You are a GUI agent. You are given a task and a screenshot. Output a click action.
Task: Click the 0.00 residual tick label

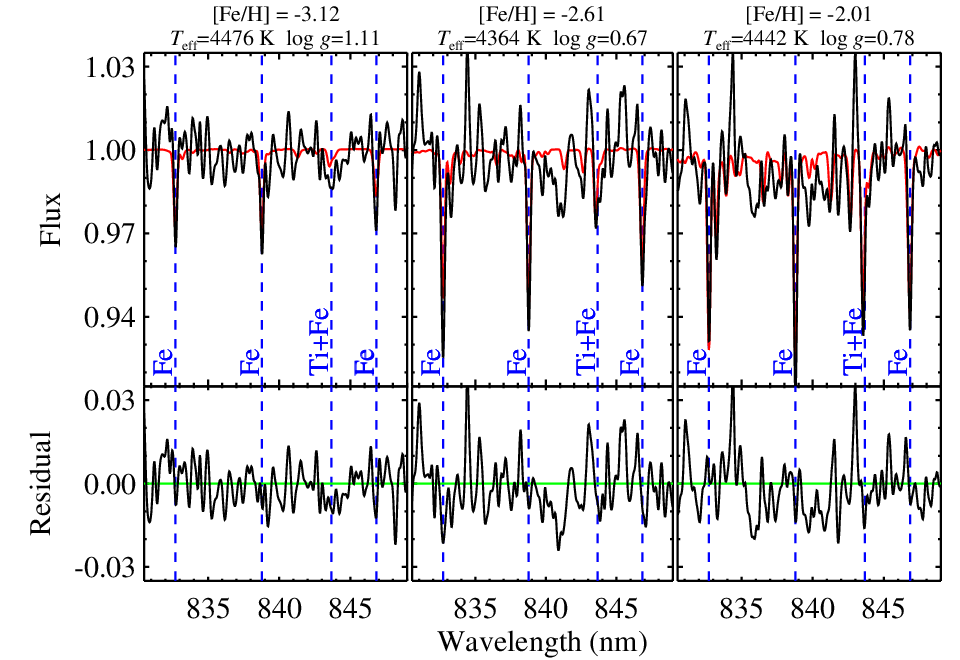[x=110, y=484]
